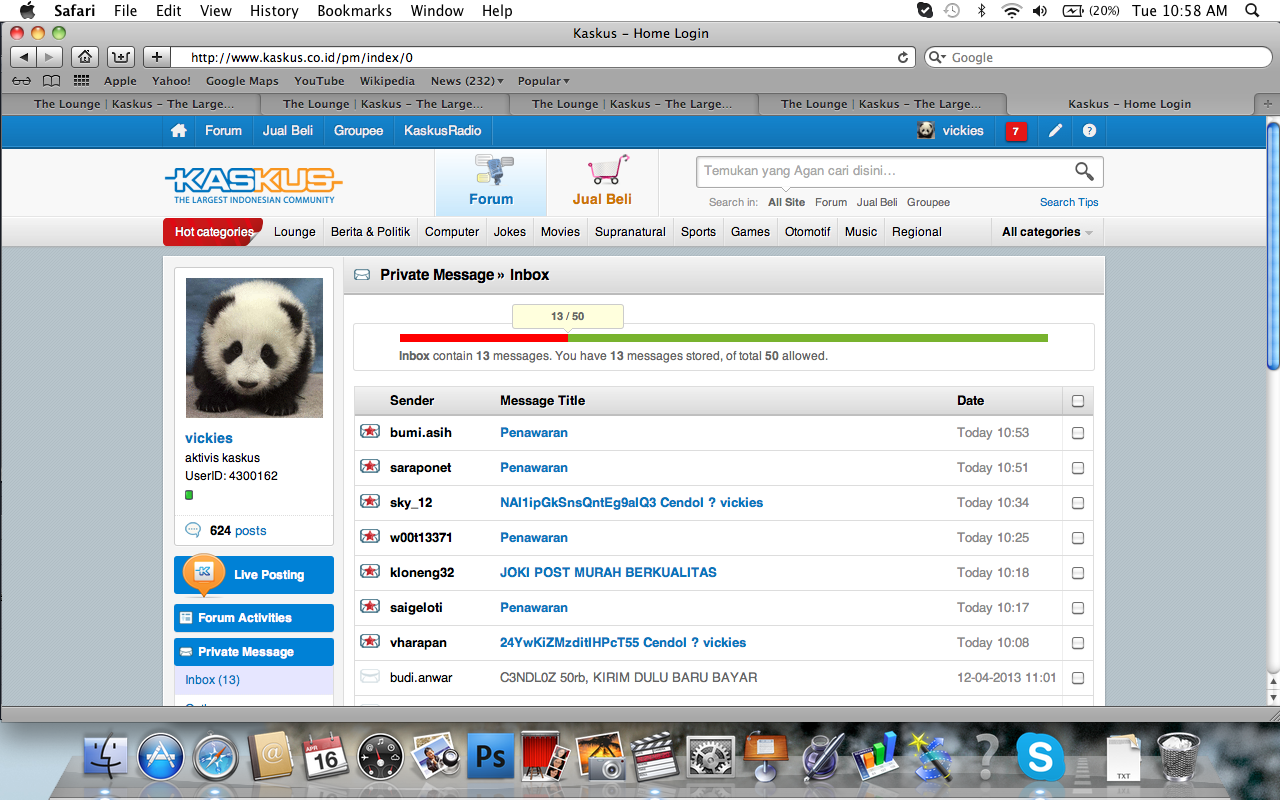The image size is (1280, 800).
Task: Click the inbox storage usage bar
Action: click(x=723, y=338)
